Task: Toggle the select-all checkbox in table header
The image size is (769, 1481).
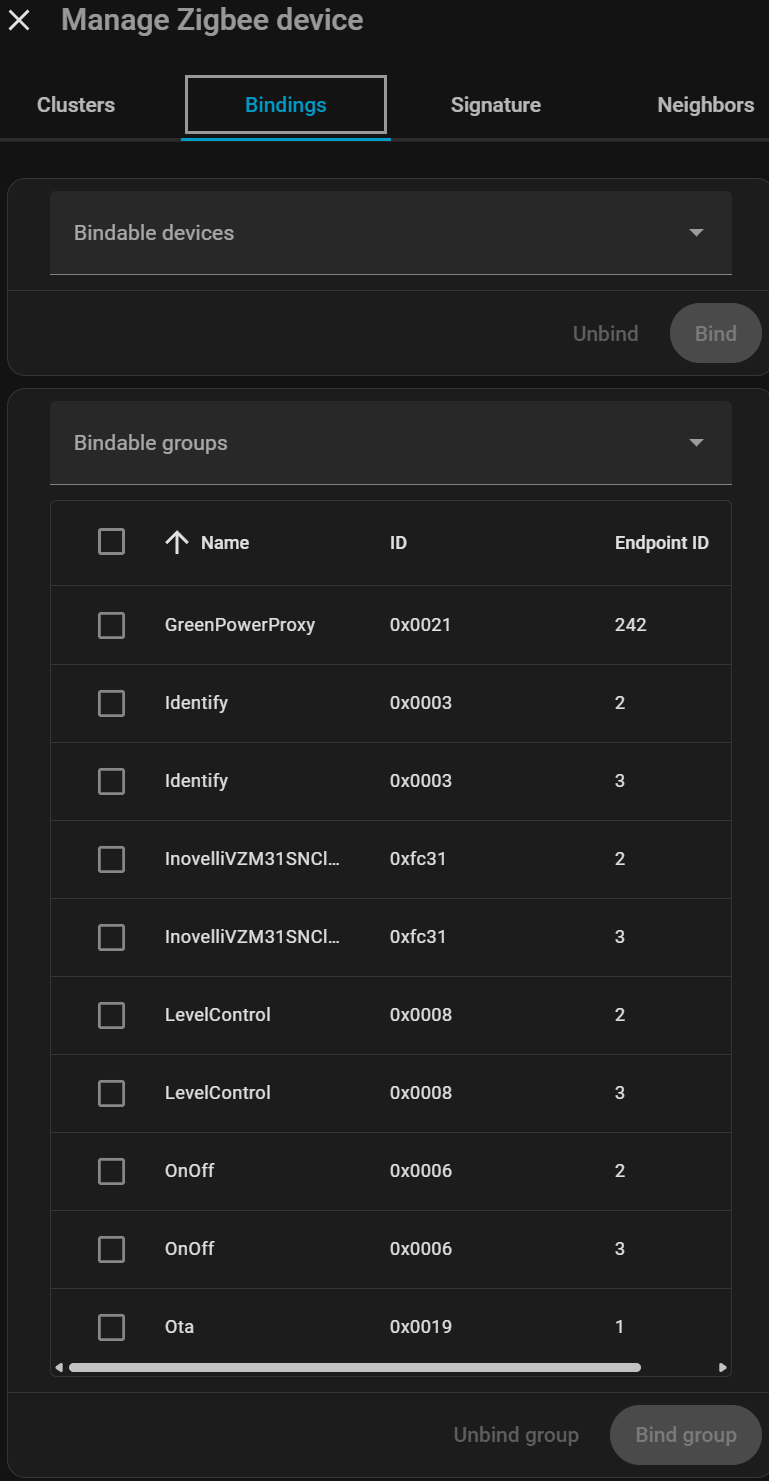Action: tap(111, 542)
